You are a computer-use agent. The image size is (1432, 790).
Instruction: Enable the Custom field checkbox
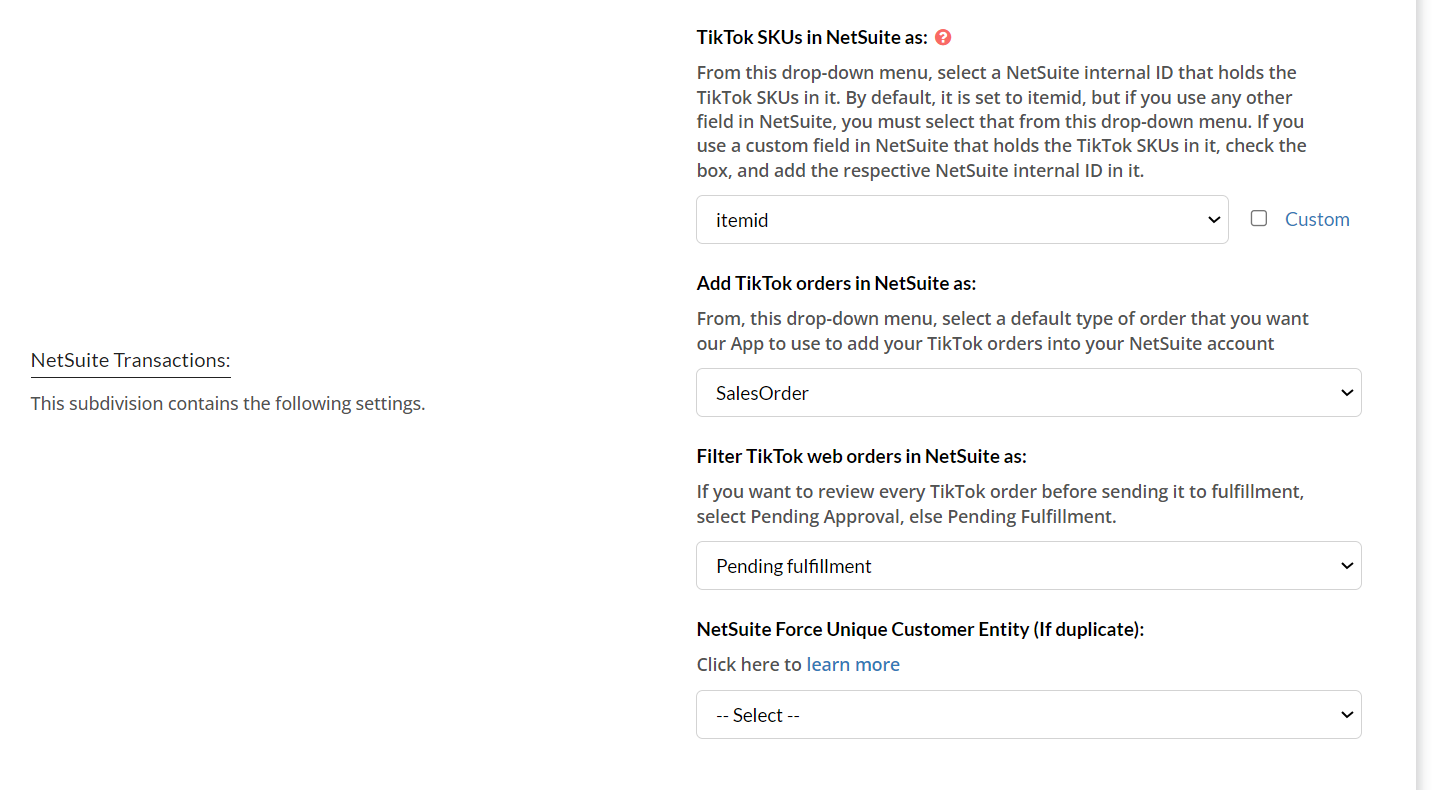click(1259, 218)
